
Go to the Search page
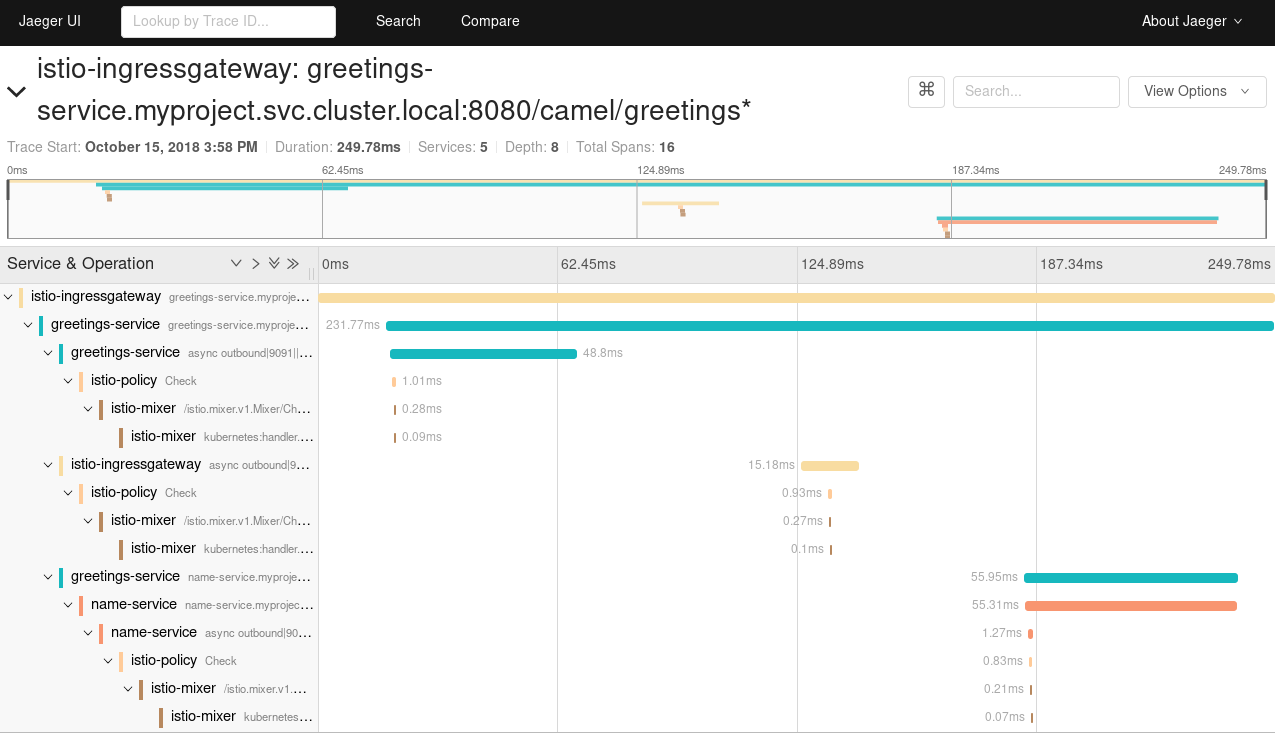pos(398,21)
